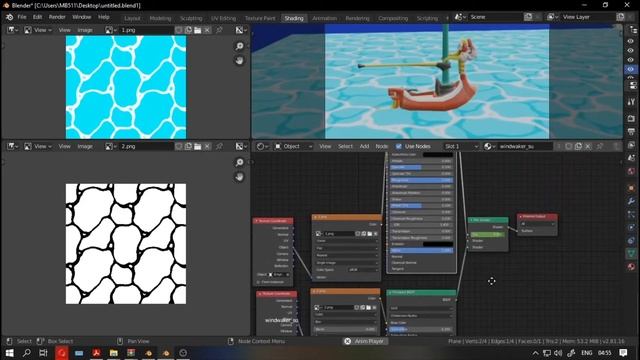Open the File menu
This screenshot has width=640, height=360.
point(22,17)
